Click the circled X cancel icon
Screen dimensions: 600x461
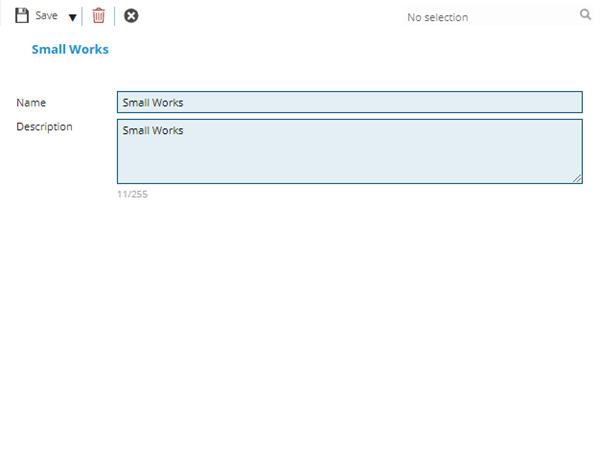coord(131,16)
